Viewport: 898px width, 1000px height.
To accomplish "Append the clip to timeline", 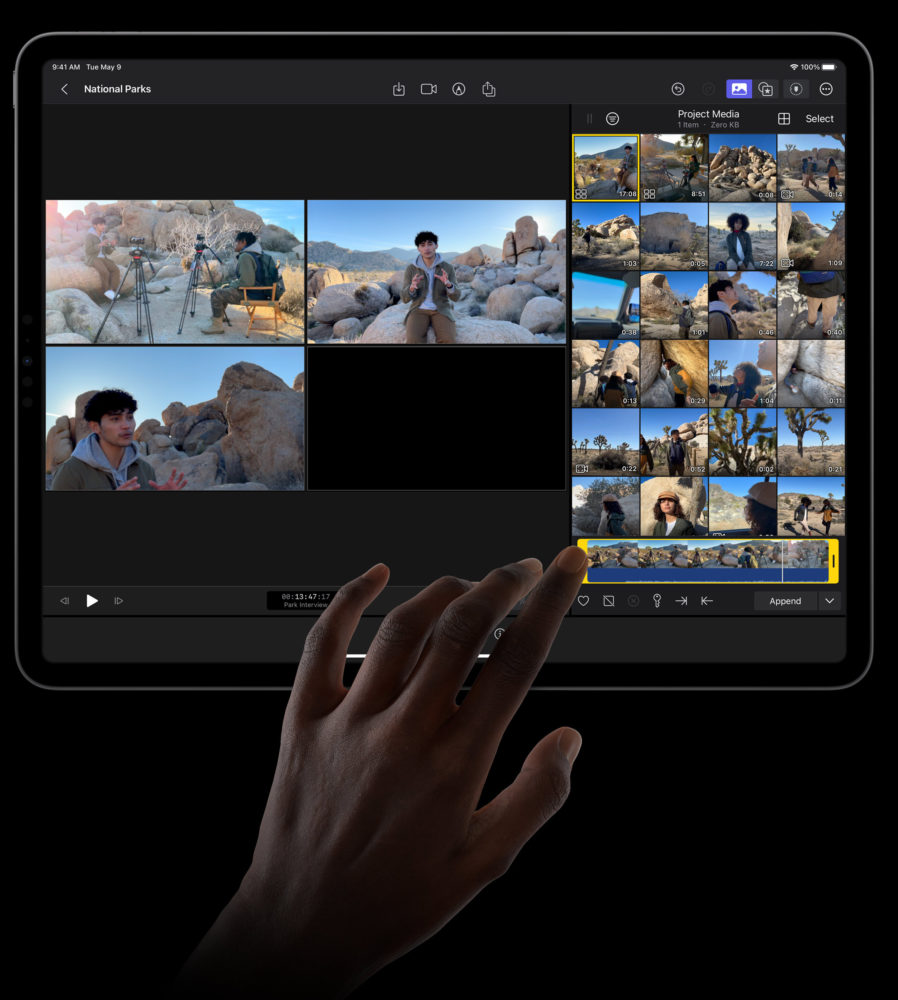I will pyautogui.click(x=785, y=601).
